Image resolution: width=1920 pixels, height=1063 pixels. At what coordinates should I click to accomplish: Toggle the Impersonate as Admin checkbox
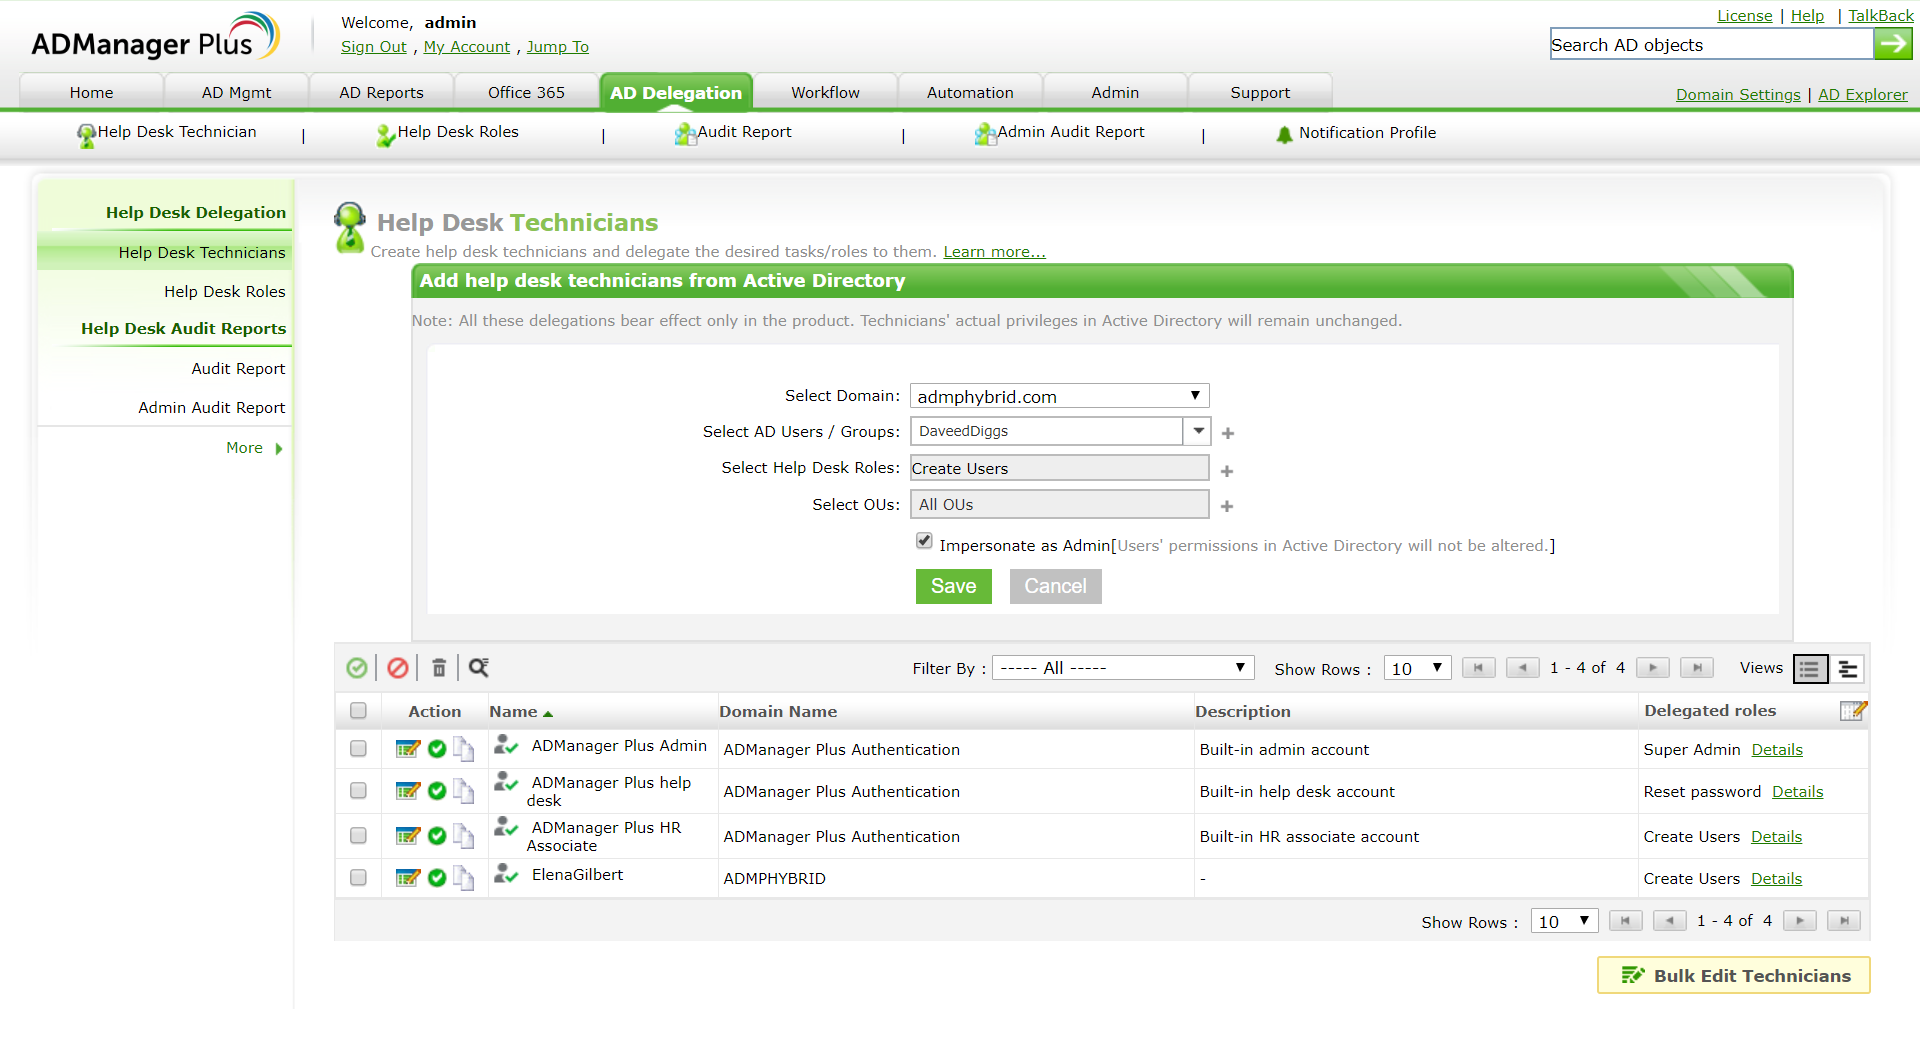(x=924, y=541)
